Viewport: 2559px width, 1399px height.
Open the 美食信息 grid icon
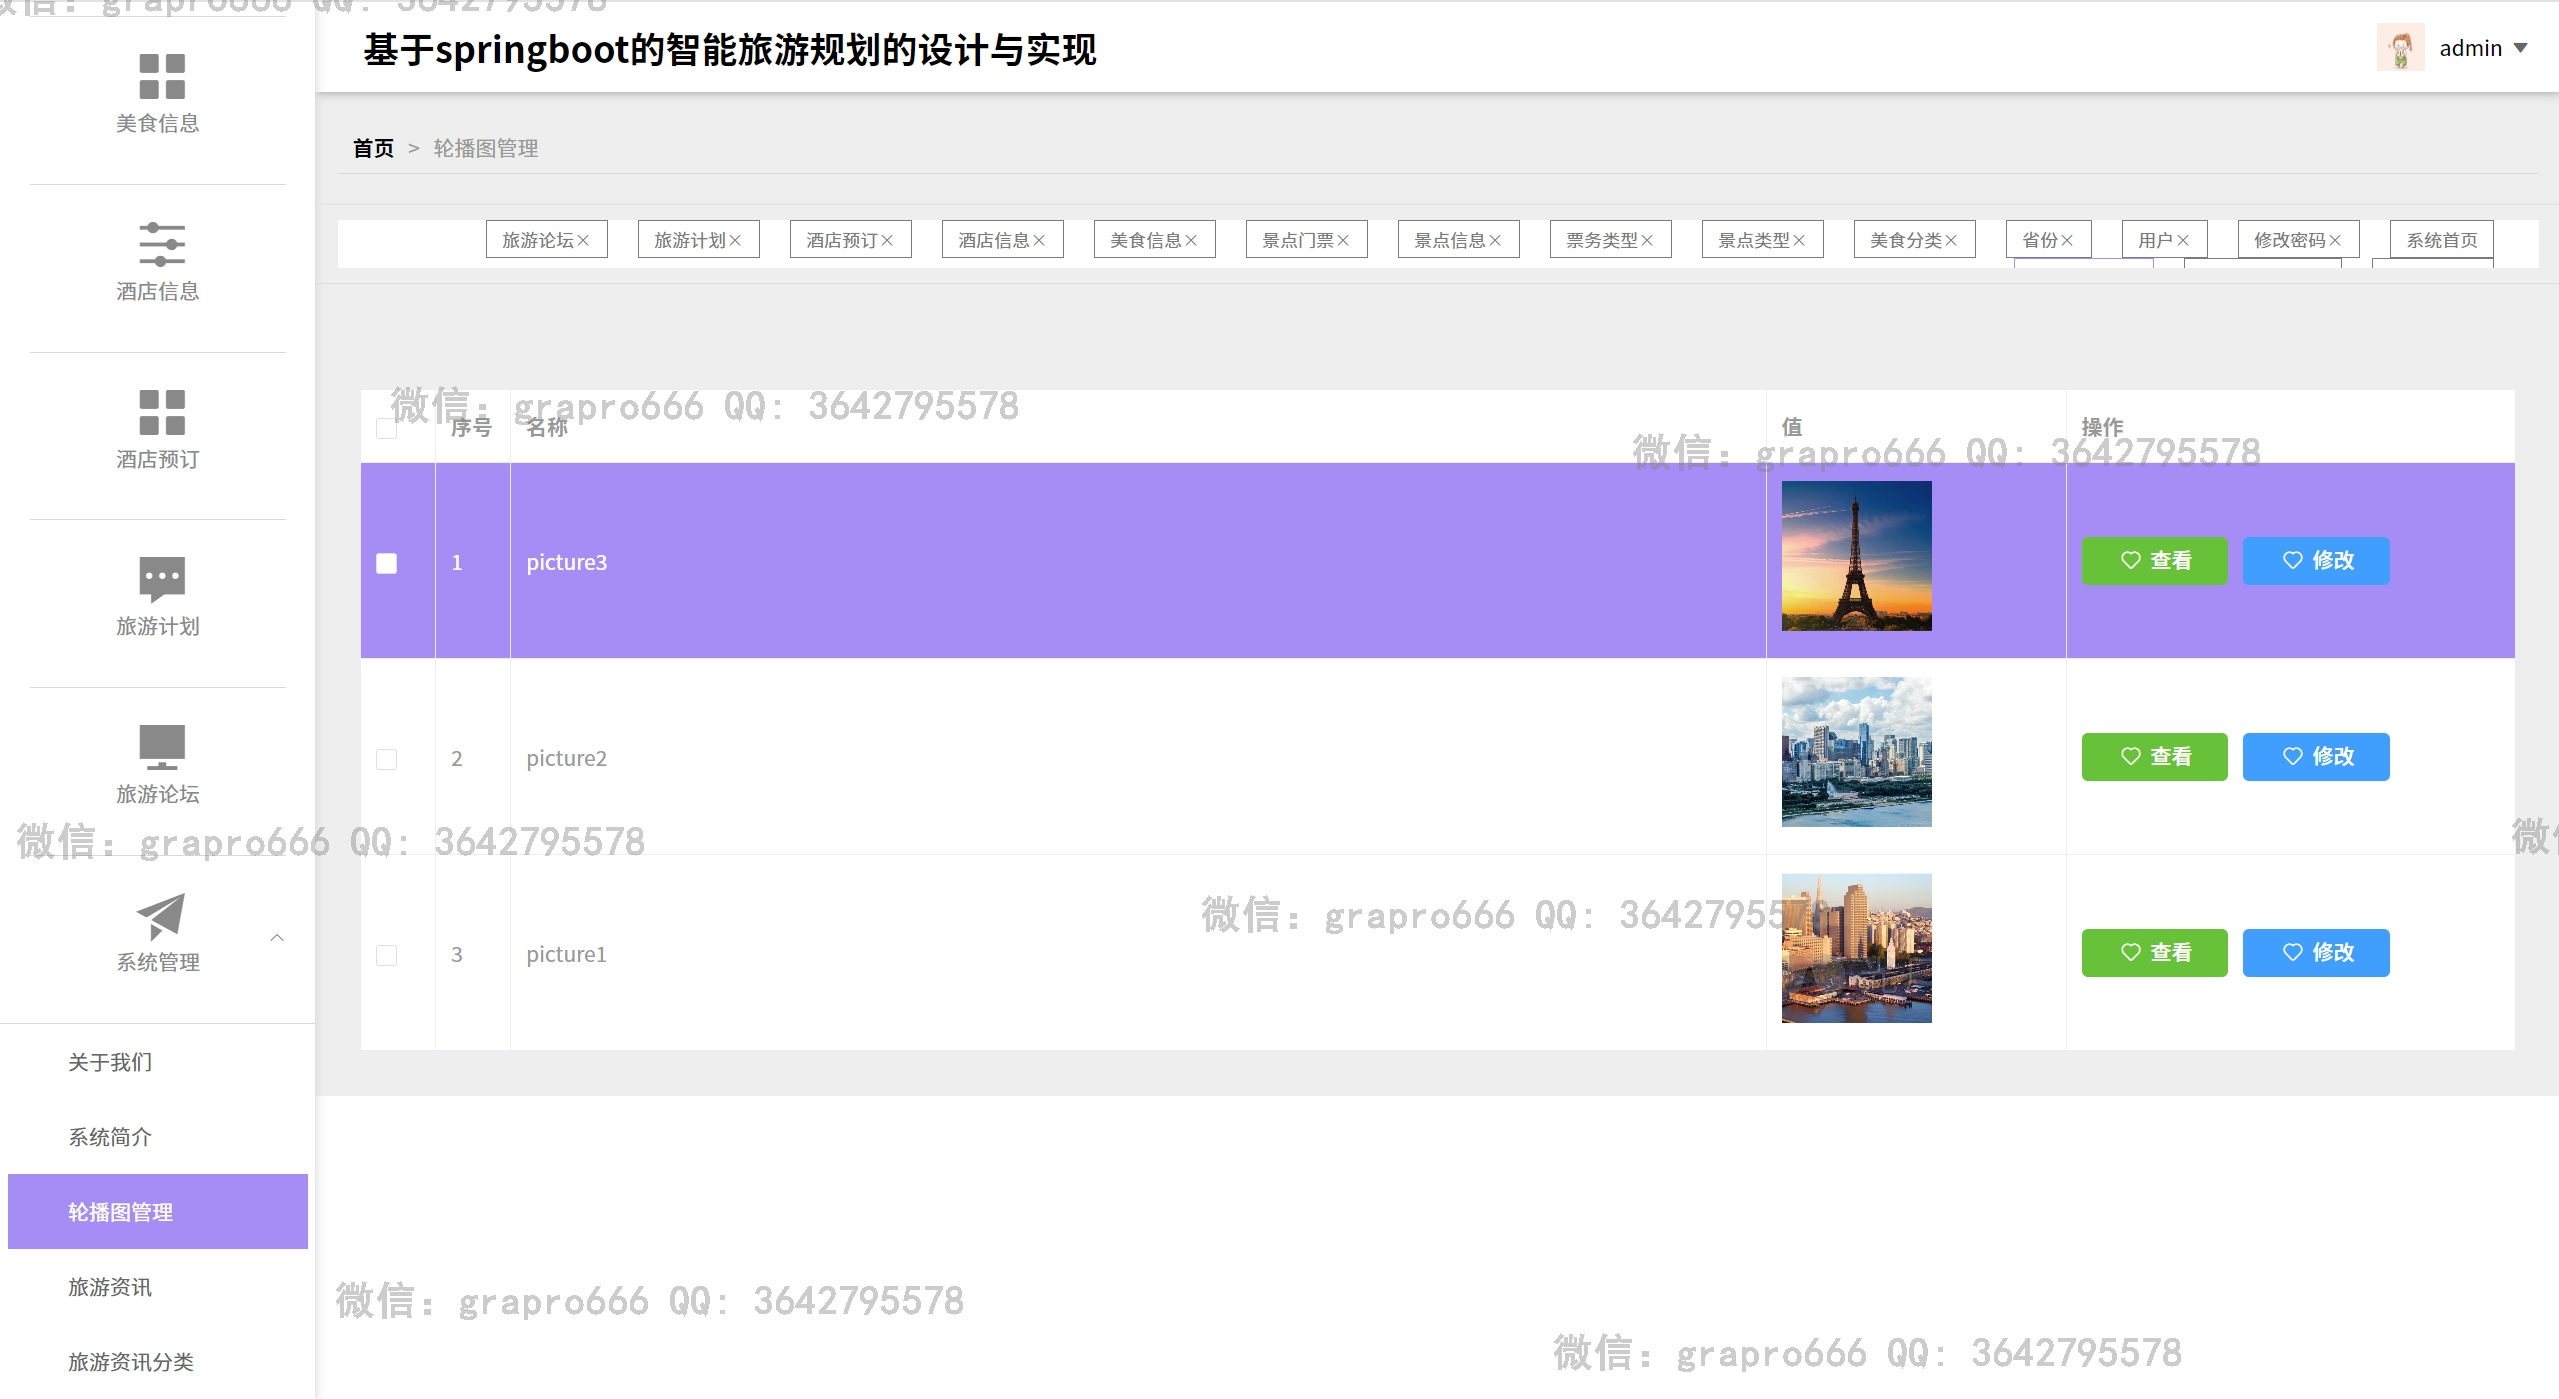[161, 77]
